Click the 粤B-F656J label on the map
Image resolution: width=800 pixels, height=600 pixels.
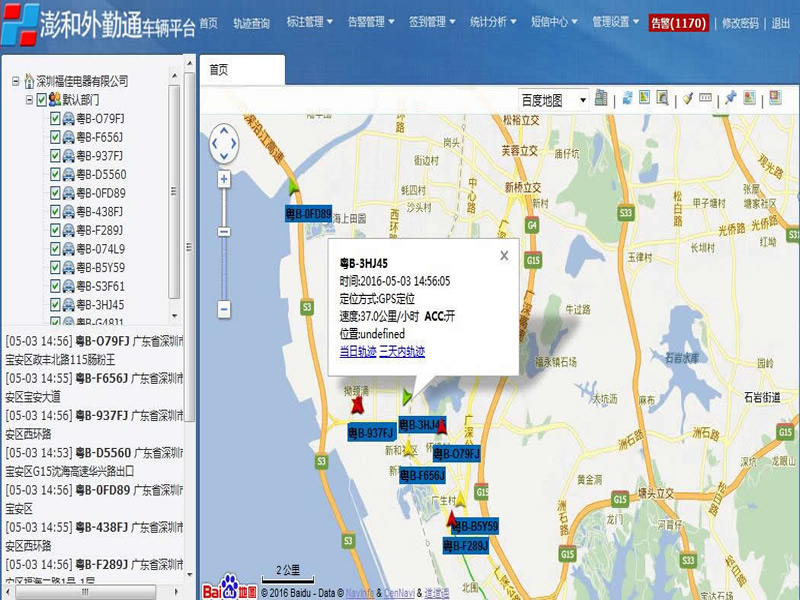422,476
